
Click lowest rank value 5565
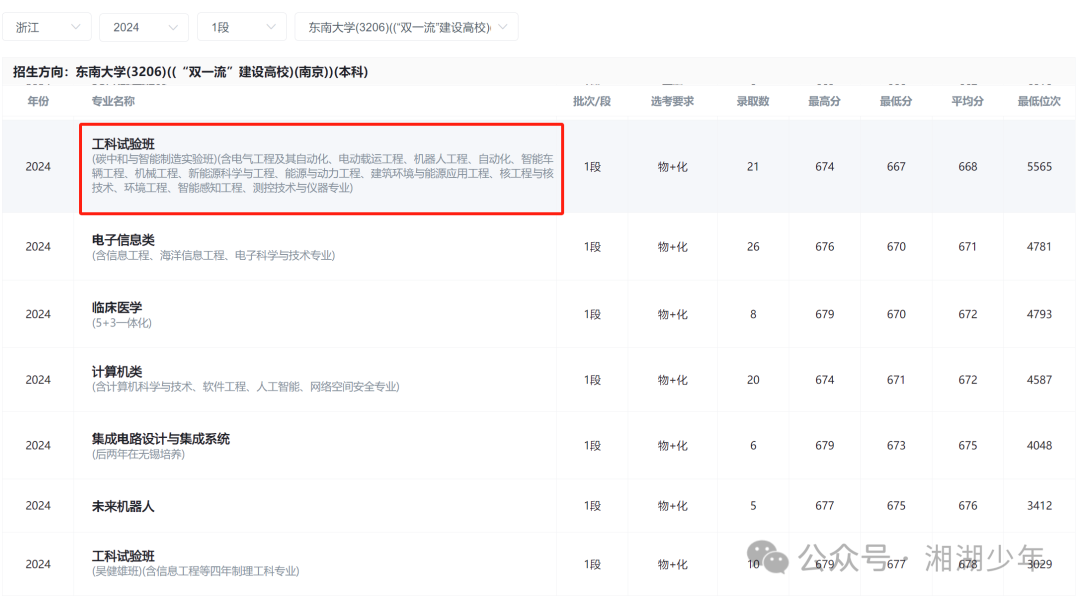pyautogui.click(x=1039, y=167)
